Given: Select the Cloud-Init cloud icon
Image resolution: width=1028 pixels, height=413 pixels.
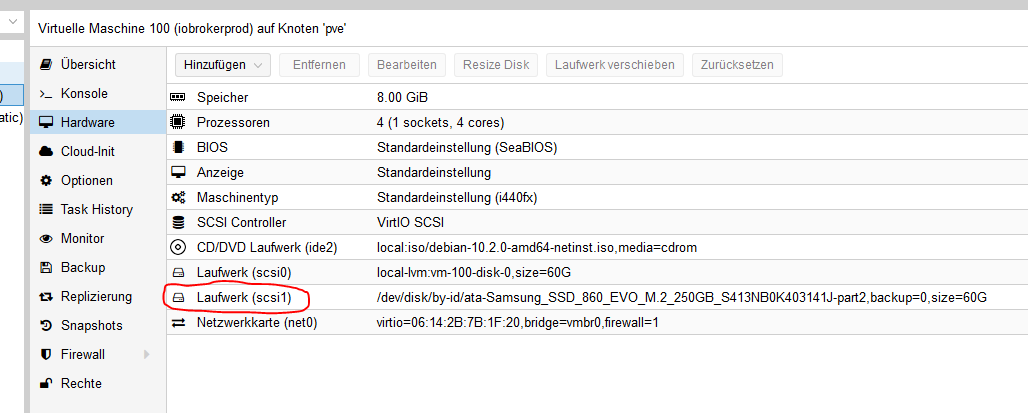Looking at the screenshot, I should pyautogui.click(x=46, y=151).
